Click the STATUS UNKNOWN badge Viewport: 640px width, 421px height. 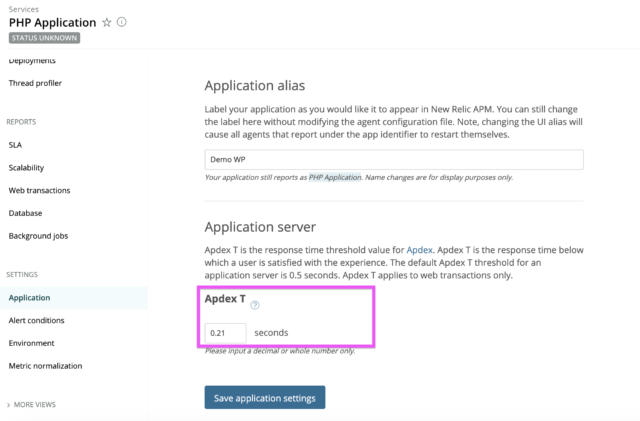44,39
